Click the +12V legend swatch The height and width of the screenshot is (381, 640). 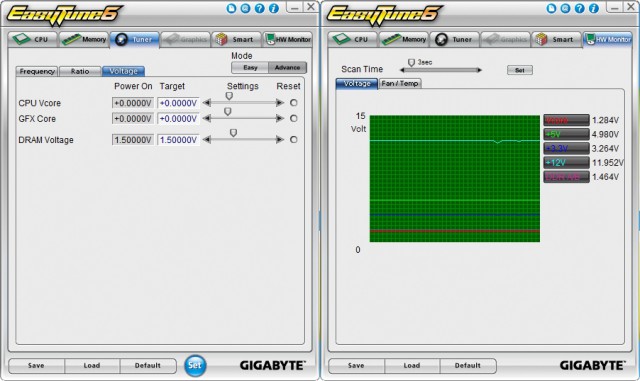click(x=566, y=163)
